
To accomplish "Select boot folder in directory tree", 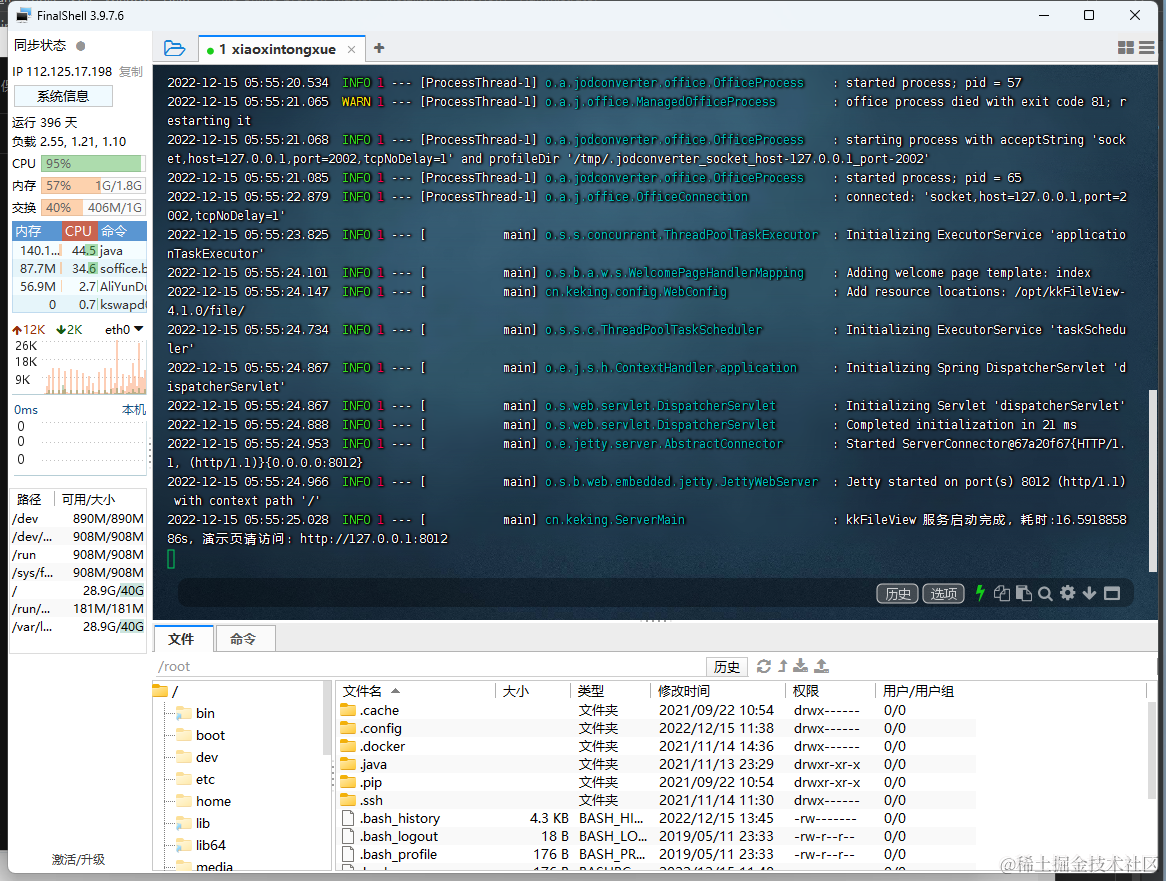I will point(201,735).
